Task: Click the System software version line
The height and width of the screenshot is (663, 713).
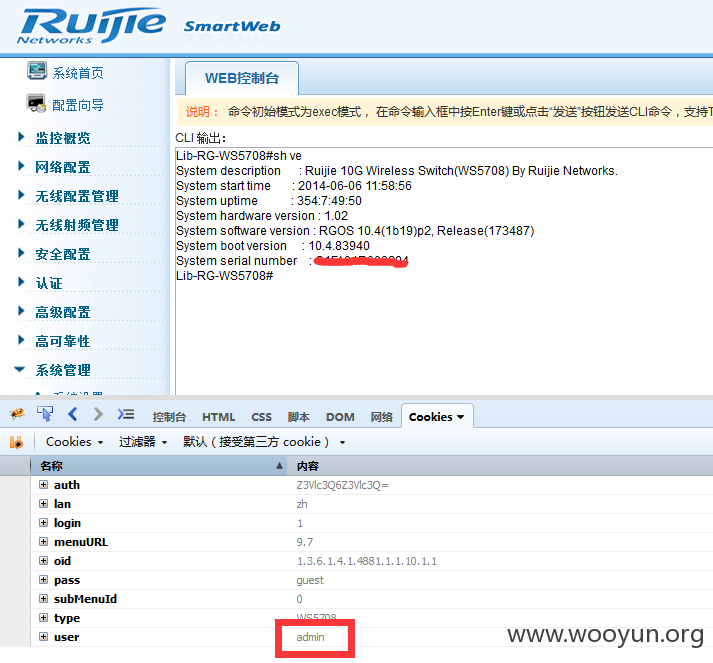Action: tap(355, 231)
